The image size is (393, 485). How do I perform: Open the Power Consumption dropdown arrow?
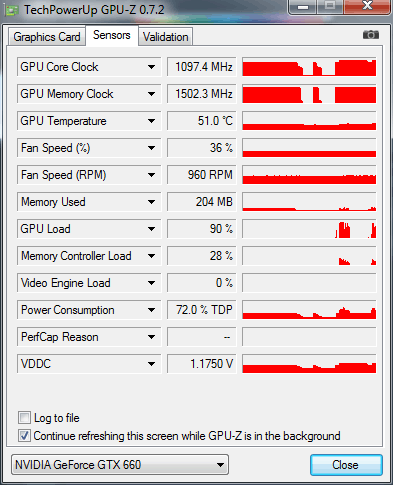click(x=151, y=310)
